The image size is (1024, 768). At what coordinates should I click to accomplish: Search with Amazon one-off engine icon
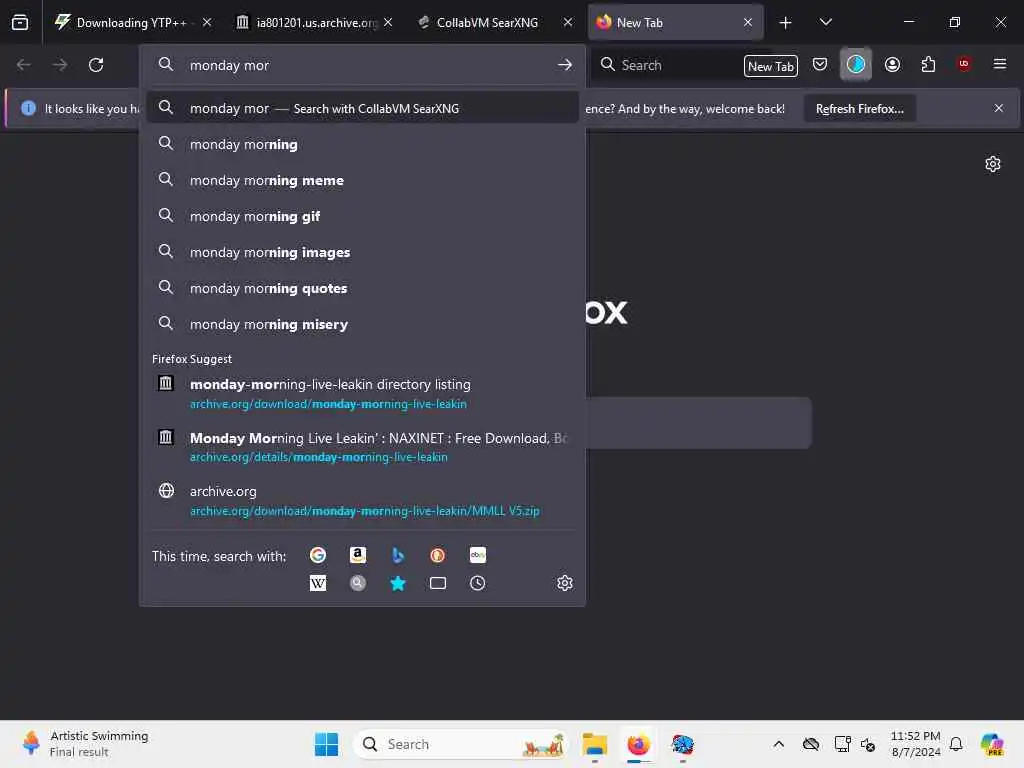pos(357,555)
